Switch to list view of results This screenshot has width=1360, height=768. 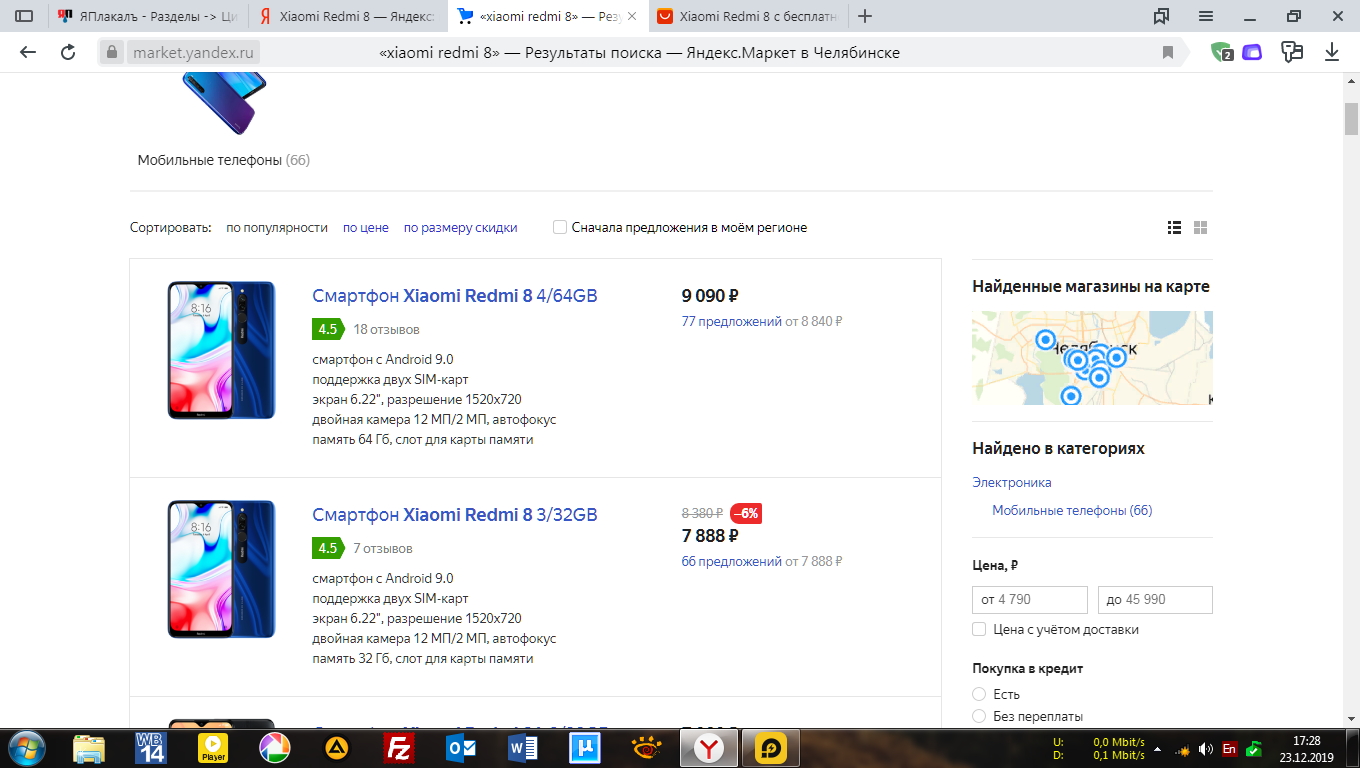(1175, 228)
